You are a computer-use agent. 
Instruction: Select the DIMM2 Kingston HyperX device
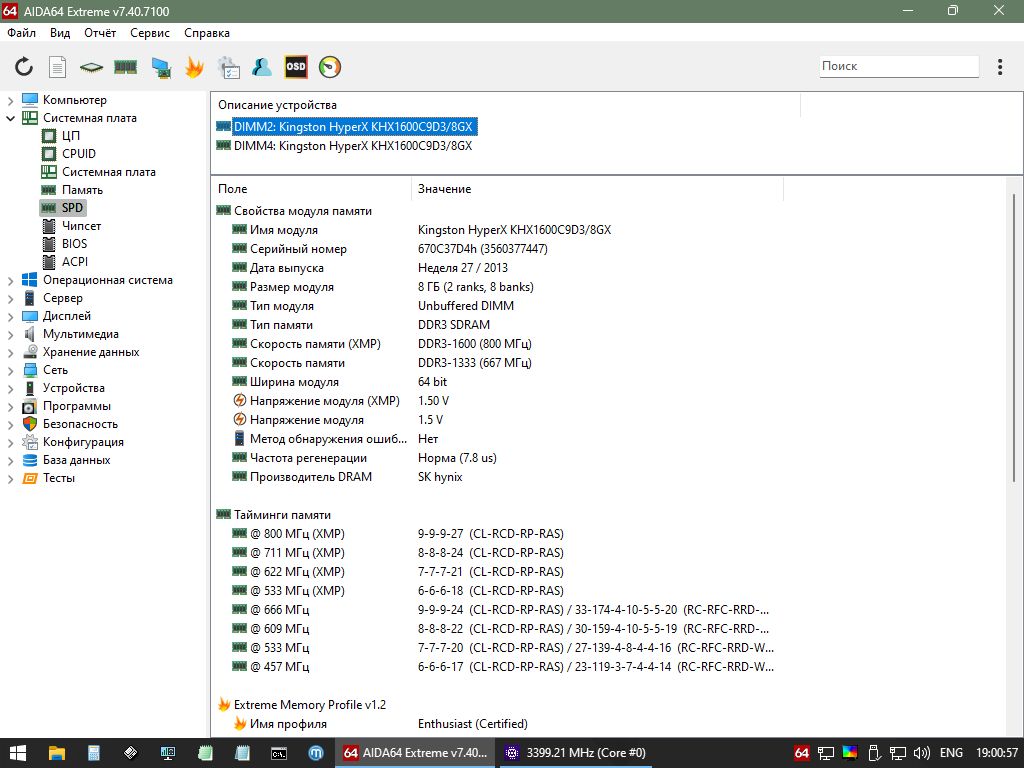coord(353,127)
